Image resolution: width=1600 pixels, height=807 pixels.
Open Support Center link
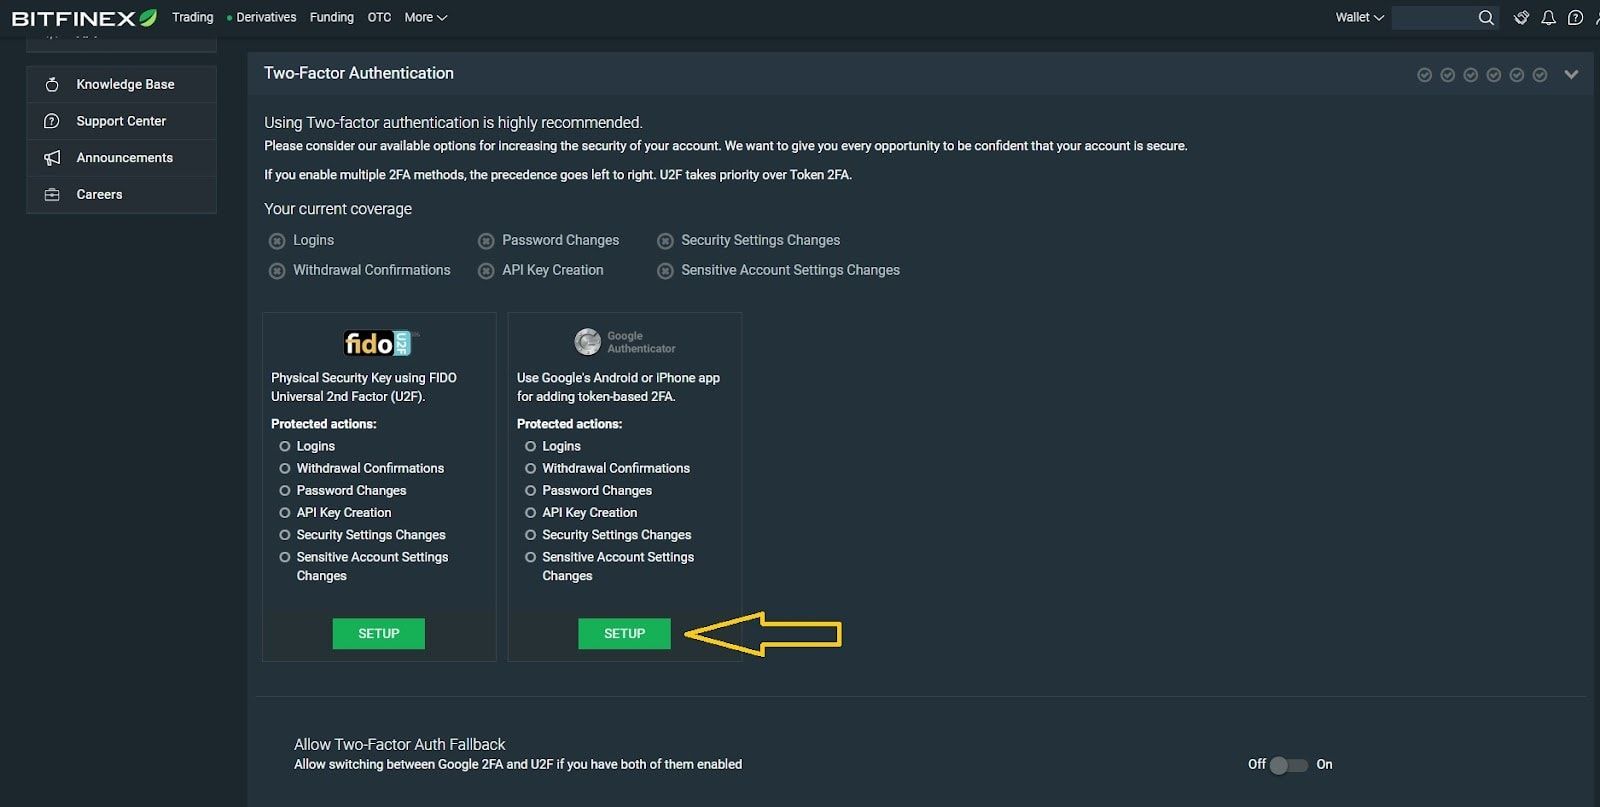point(121,121)
